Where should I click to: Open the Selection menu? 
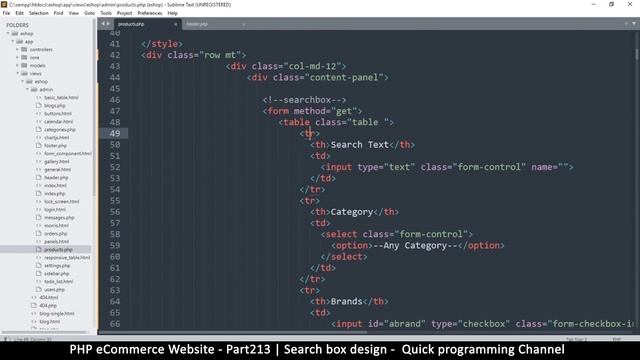(39, 13)
